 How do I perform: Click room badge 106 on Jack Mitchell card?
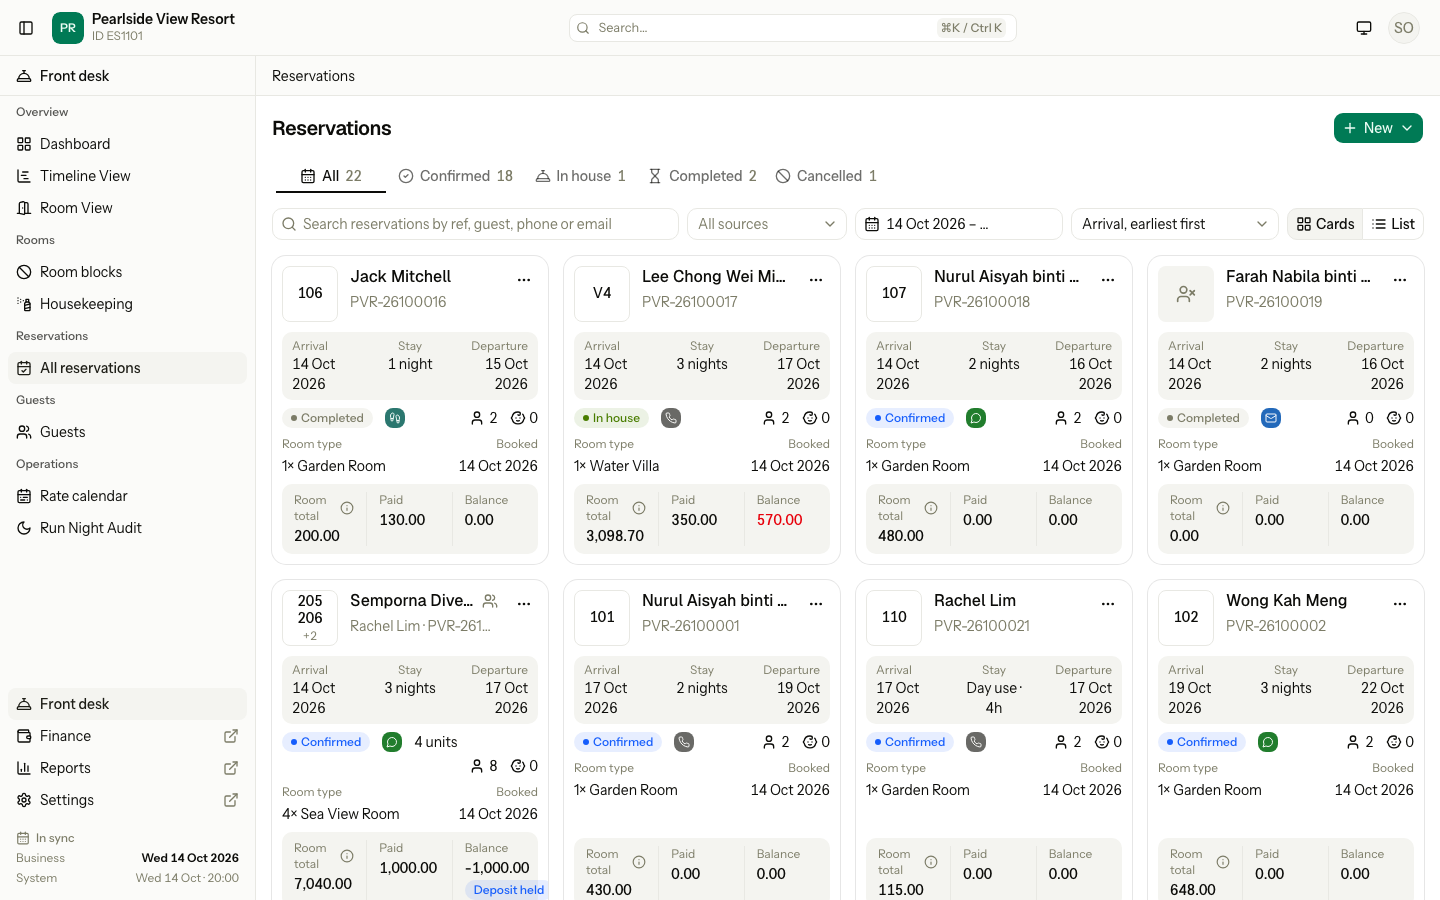click(x=310, y=294)
